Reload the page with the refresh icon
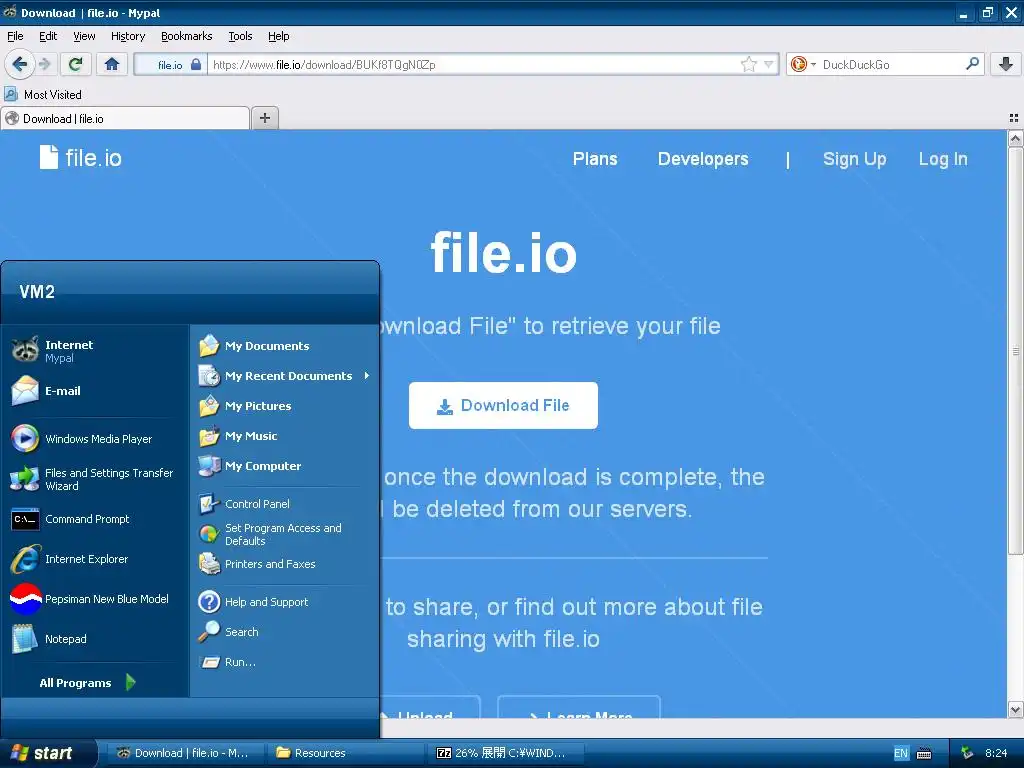Image resolution: width=1024 pixels, height=768 pixels. (x=75, y=64)
